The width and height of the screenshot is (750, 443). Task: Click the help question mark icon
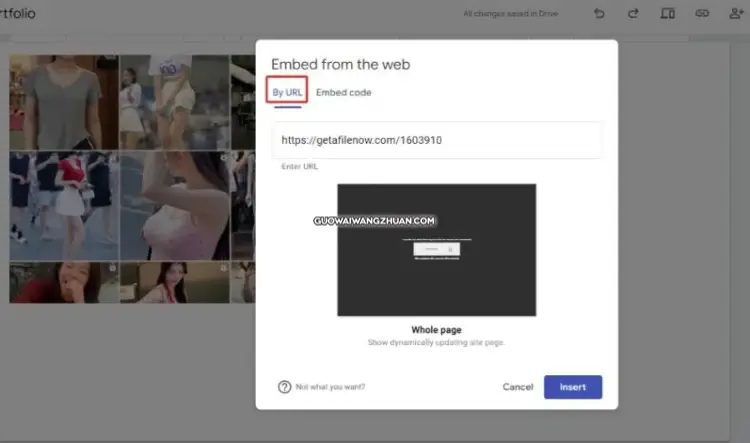[x=284, y=387]
